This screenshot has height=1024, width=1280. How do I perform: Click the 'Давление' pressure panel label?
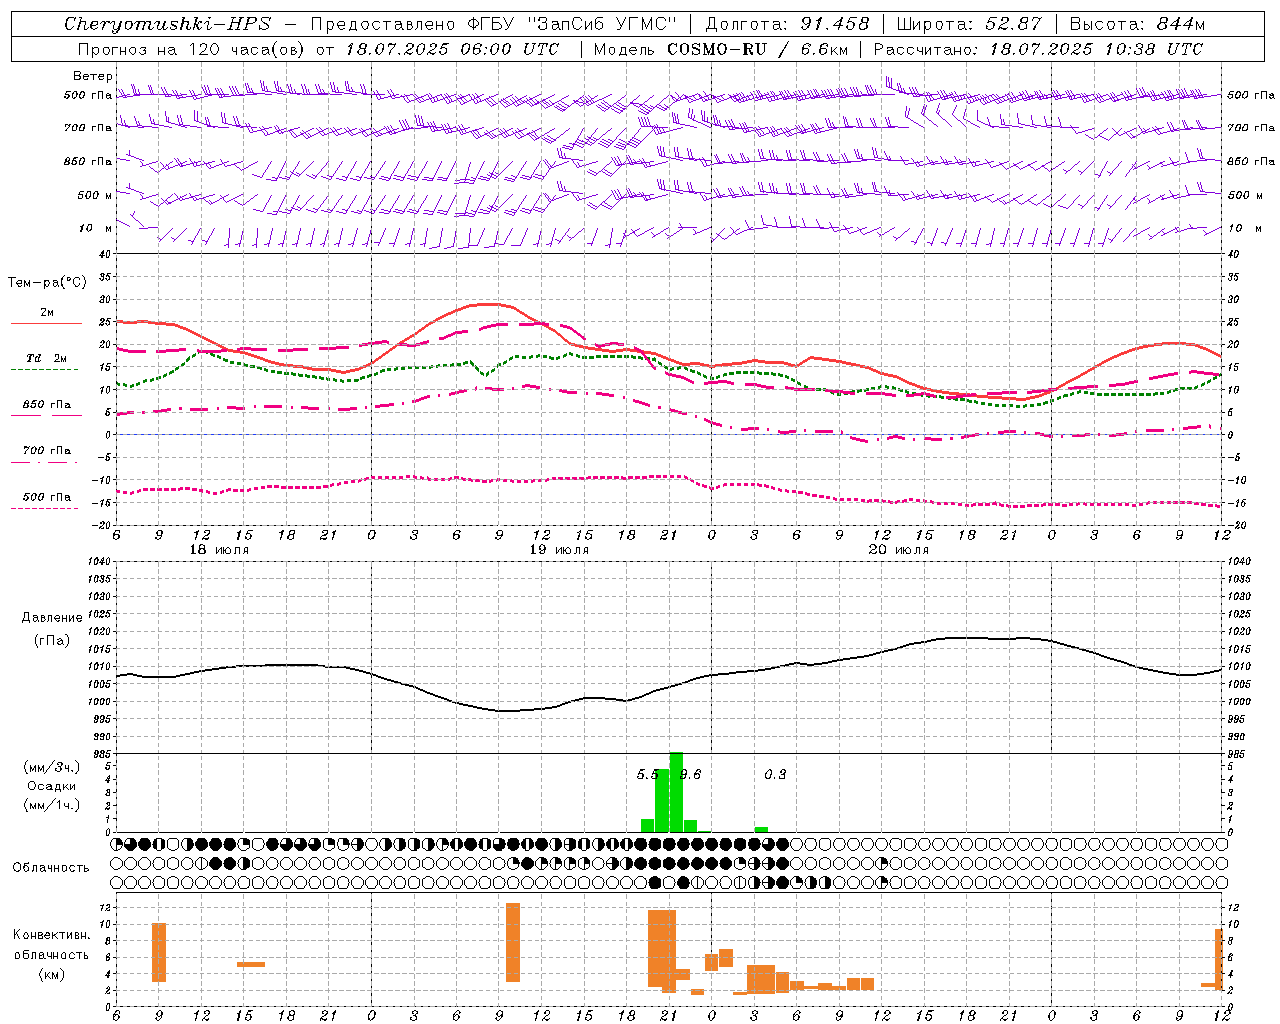[x=52, y=617]
